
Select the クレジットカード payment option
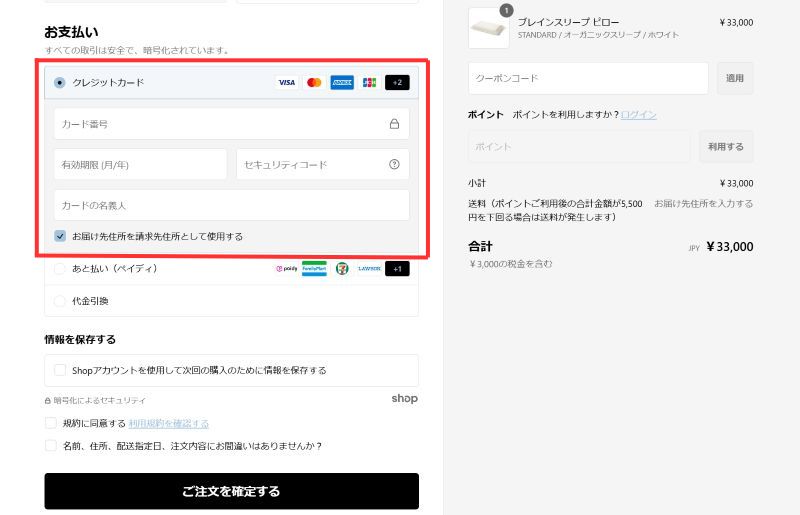[x=60, y=83]
